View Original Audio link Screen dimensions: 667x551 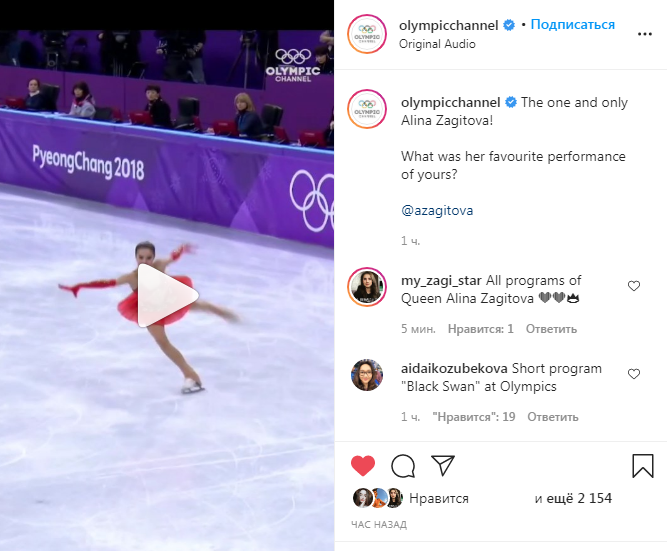(x=437, y=44)
